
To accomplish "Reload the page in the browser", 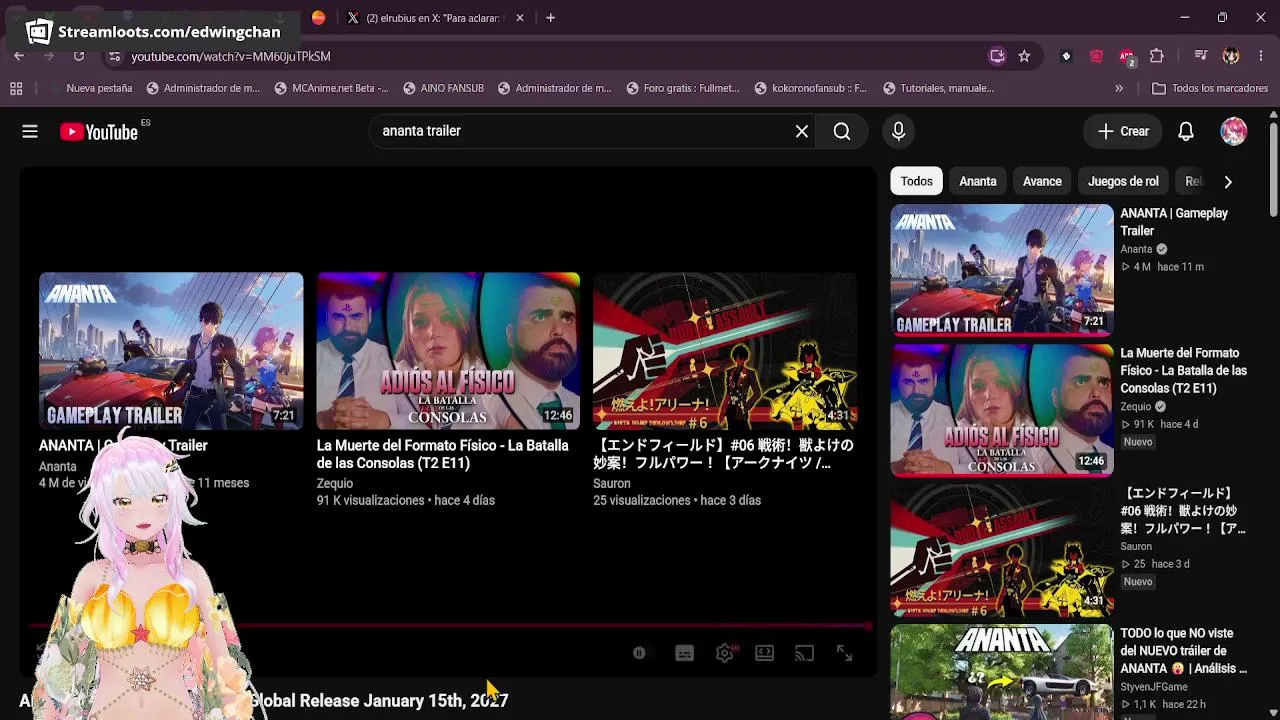I will point(79,56).
